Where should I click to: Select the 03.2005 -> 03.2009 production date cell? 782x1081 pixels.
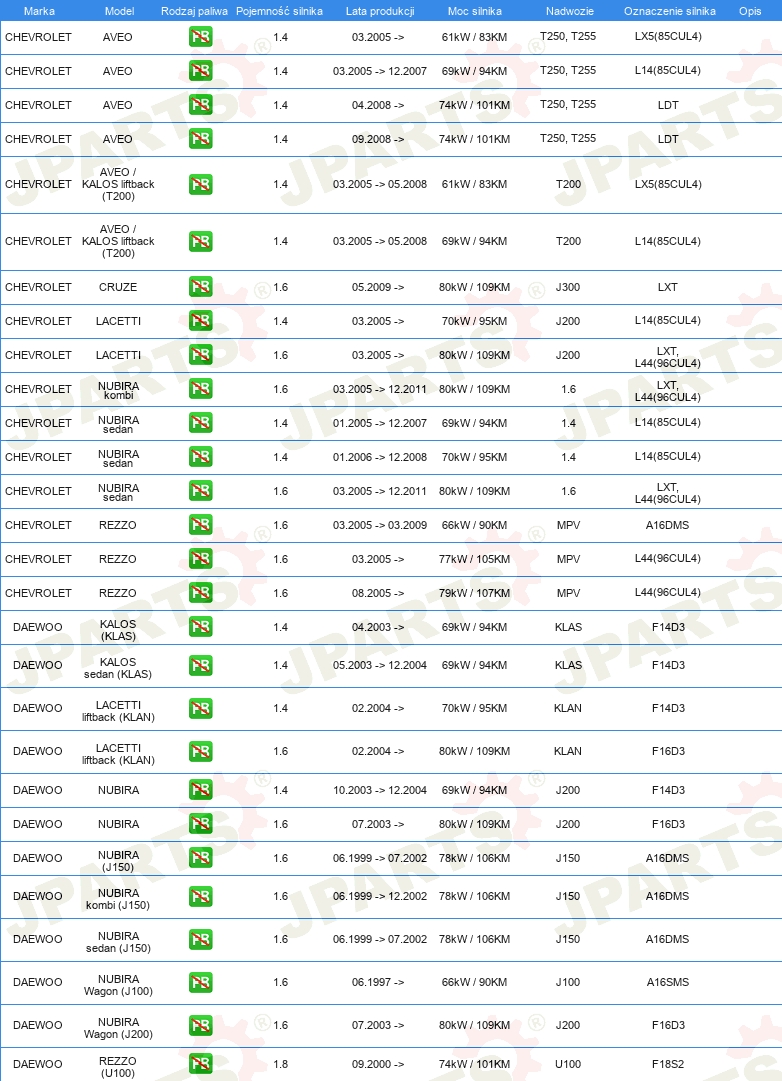[380, 525]
